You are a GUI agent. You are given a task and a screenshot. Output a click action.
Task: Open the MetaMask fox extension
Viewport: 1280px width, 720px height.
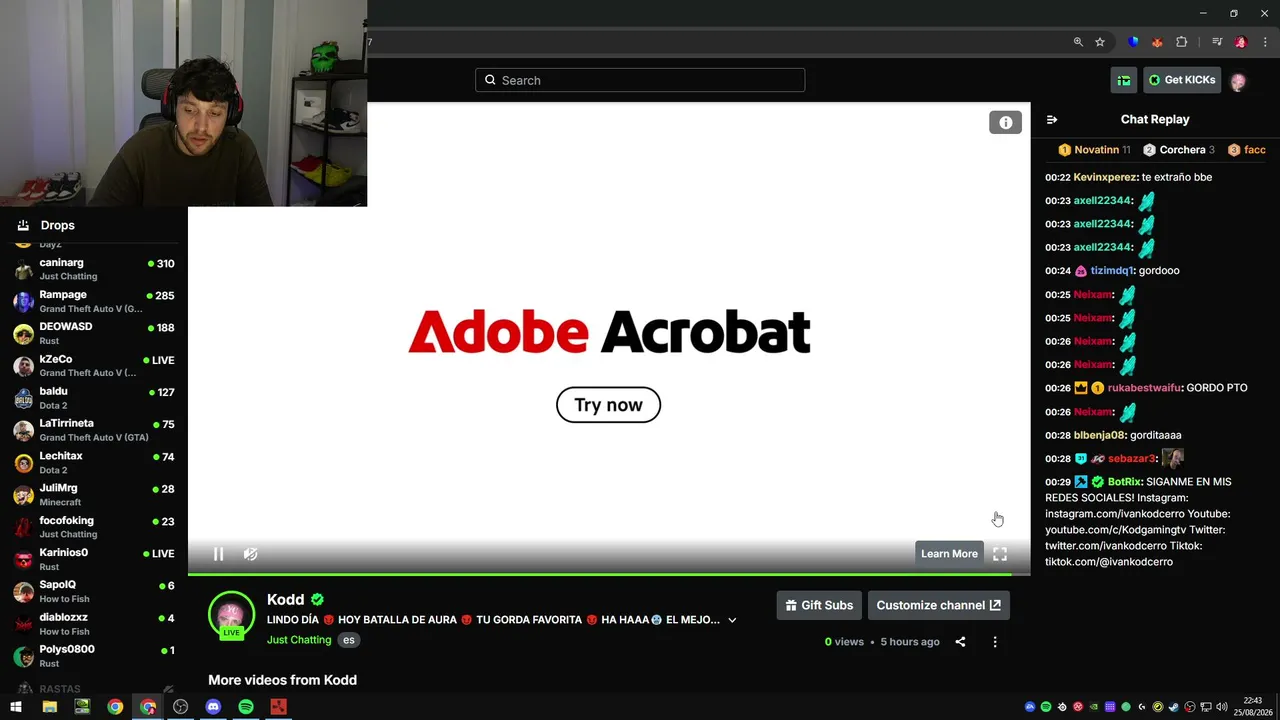tap(1157, 42)
